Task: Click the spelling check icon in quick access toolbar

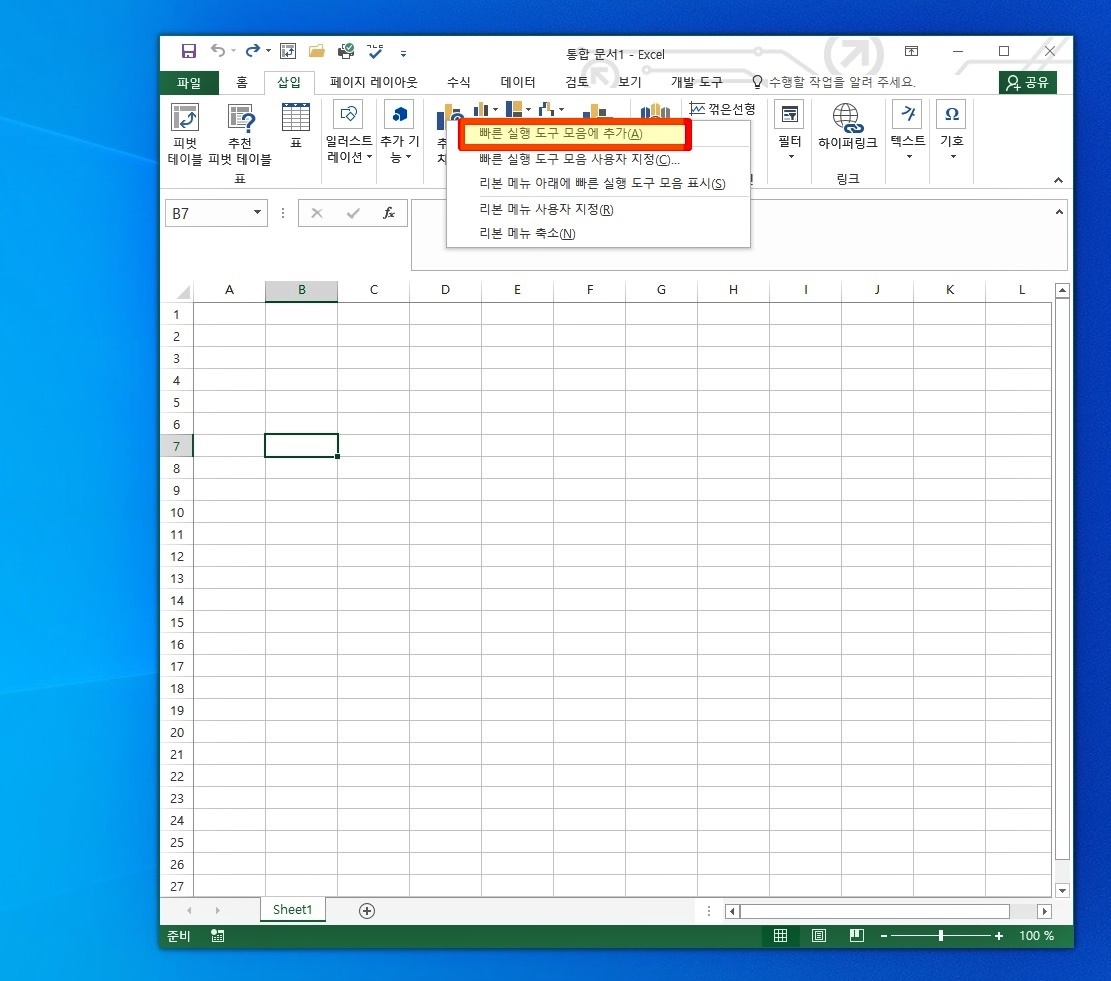Action: coord(375,50)
